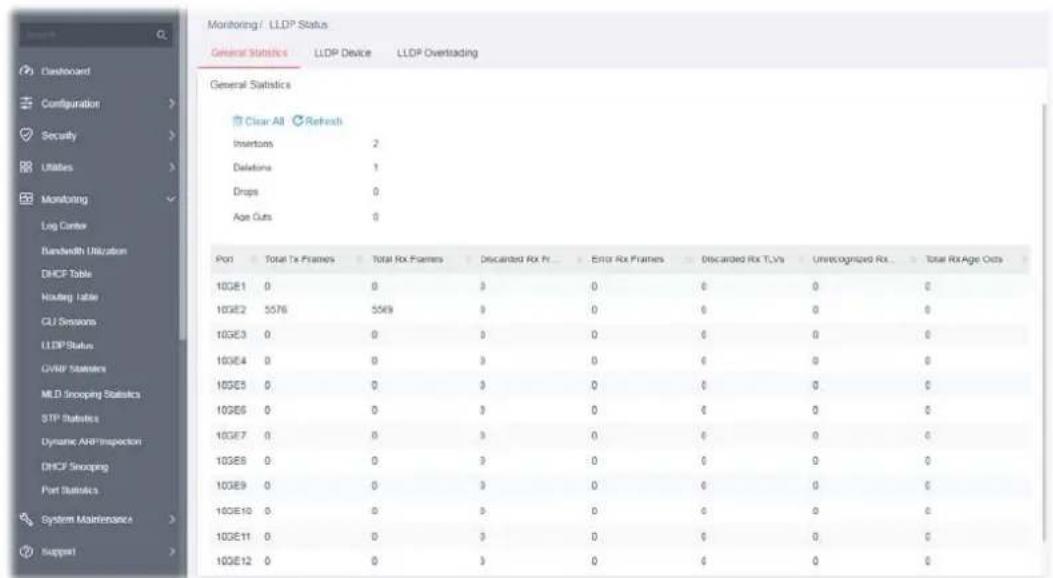Click the search magnifier icon in sidebar

(161, 35)
